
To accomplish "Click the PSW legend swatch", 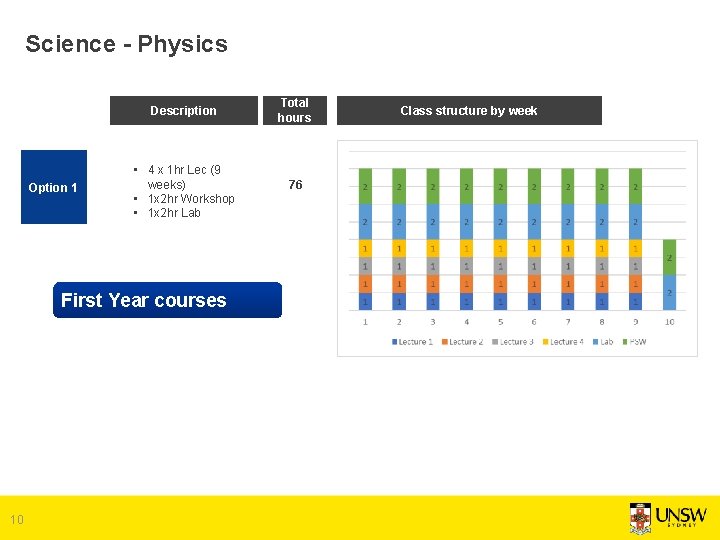I will [x=625, y=342].
